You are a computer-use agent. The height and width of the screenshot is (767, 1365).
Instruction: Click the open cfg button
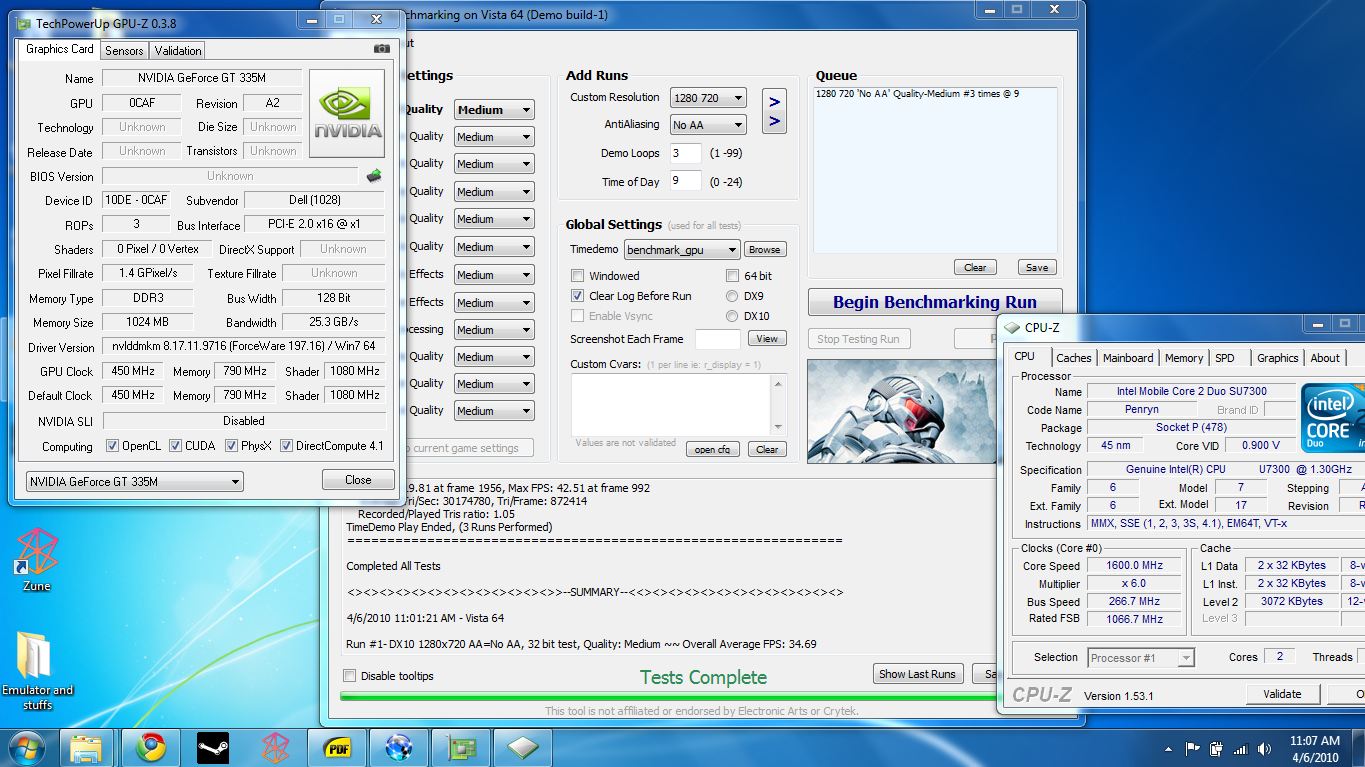click(x=713, y=450)
